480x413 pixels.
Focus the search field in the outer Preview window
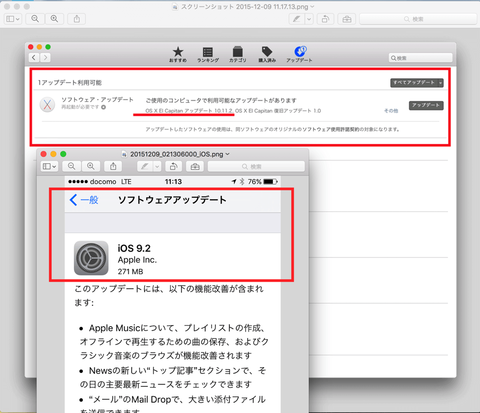(418, 19)
